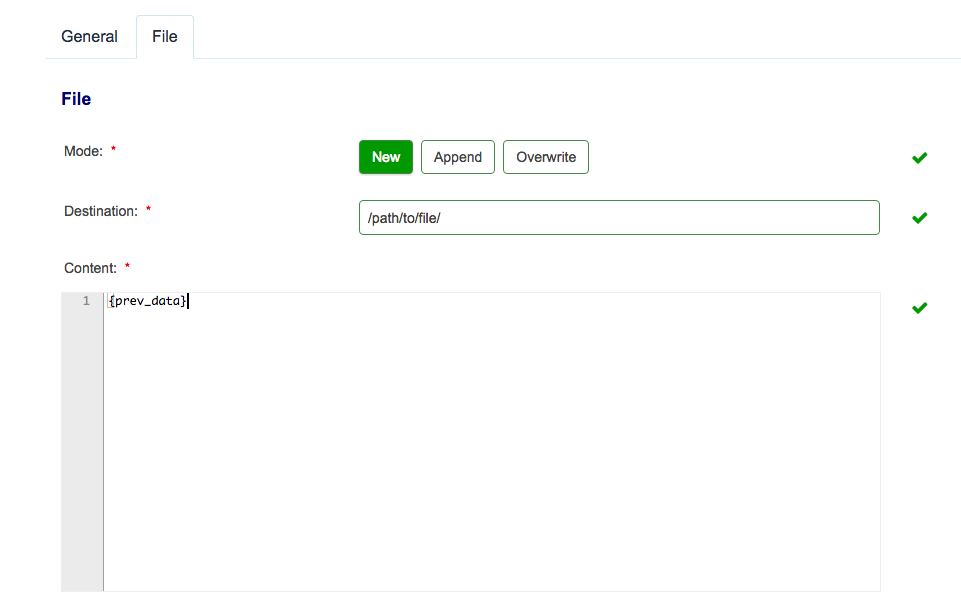The width and height of the screenshot is (961, 607).
Task: Click the green checkmark beside the Content editor
Action: tap(918, 307)
